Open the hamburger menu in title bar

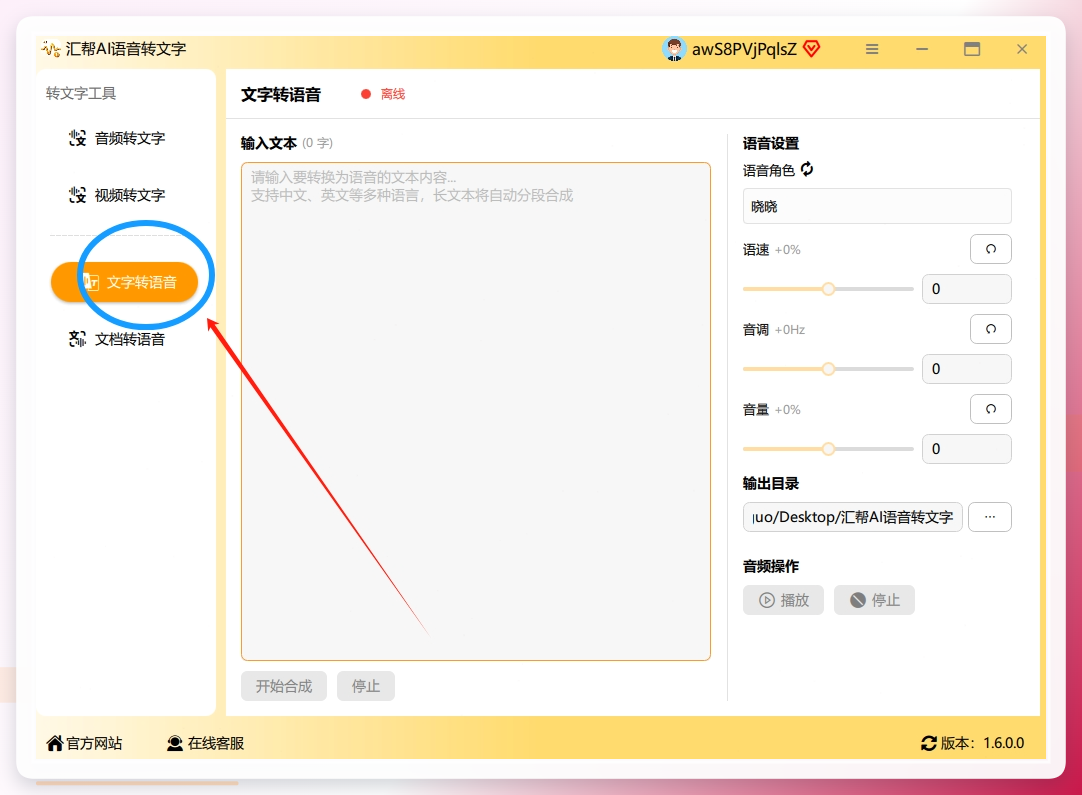(x=872, y=49)
